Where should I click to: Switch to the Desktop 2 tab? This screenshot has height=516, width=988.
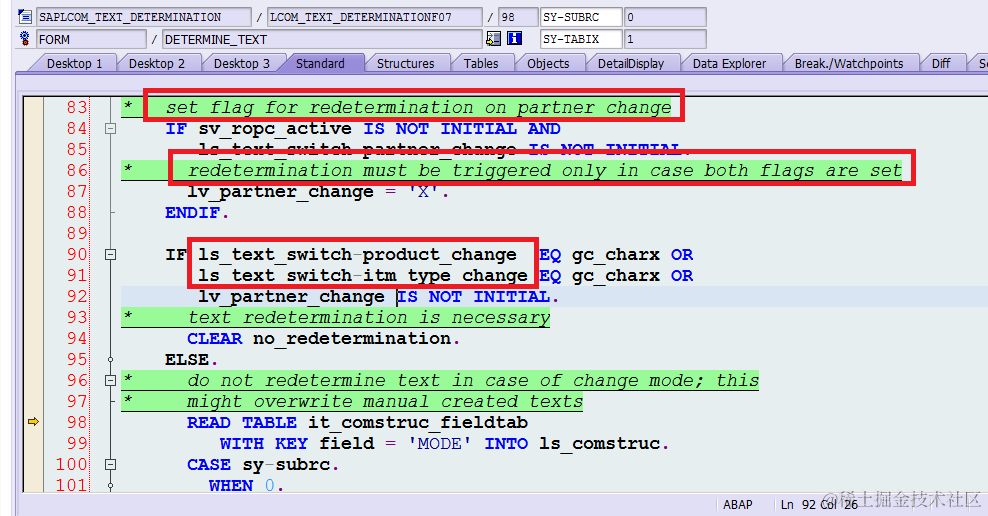click(x=157, y=64)
